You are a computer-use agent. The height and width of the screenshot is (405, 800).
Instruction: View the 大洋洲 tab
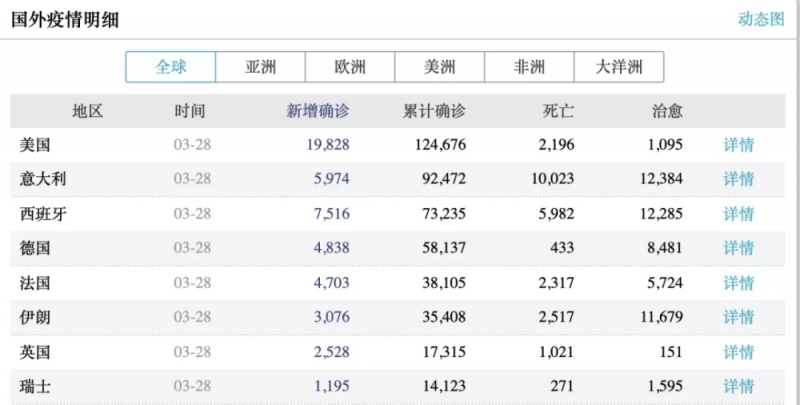coord(618,68)
